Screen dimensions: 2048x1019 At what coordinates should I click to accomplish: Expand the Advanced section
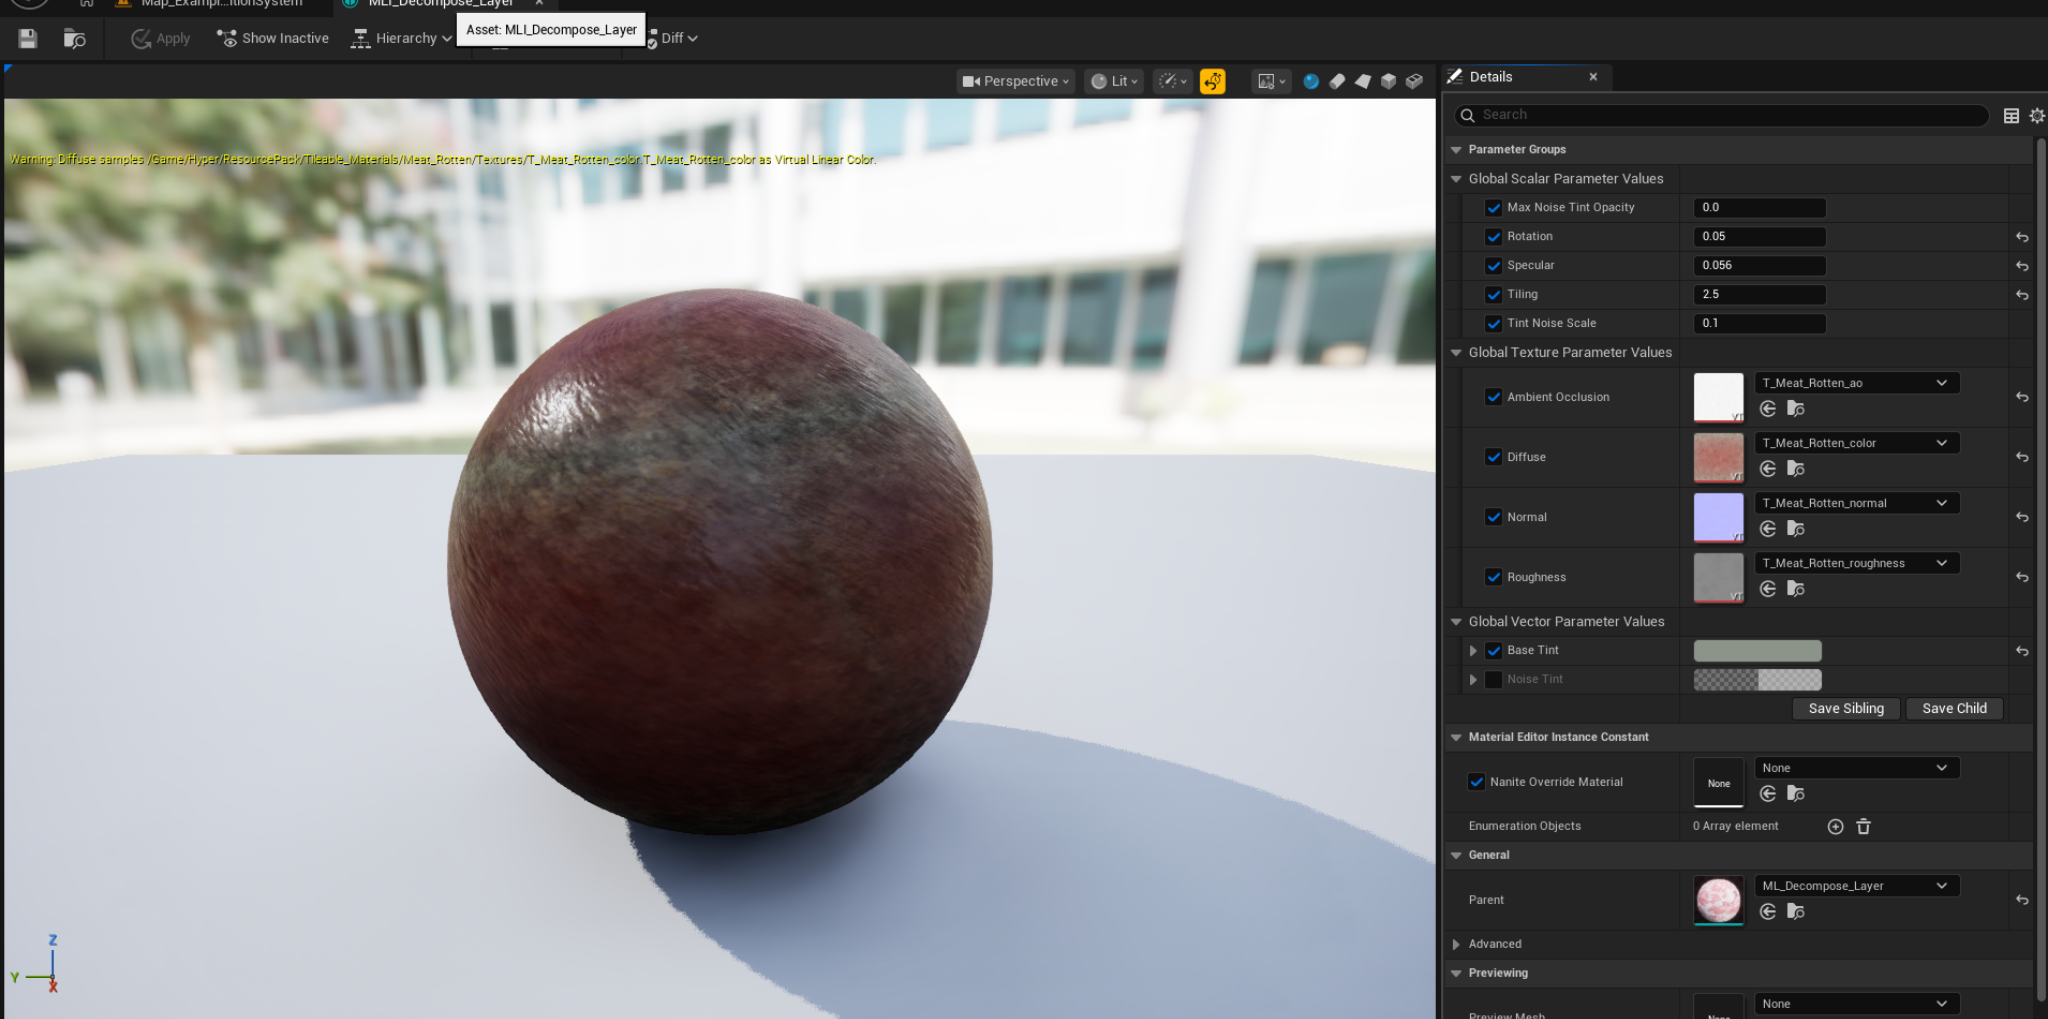pos(1456,944)
